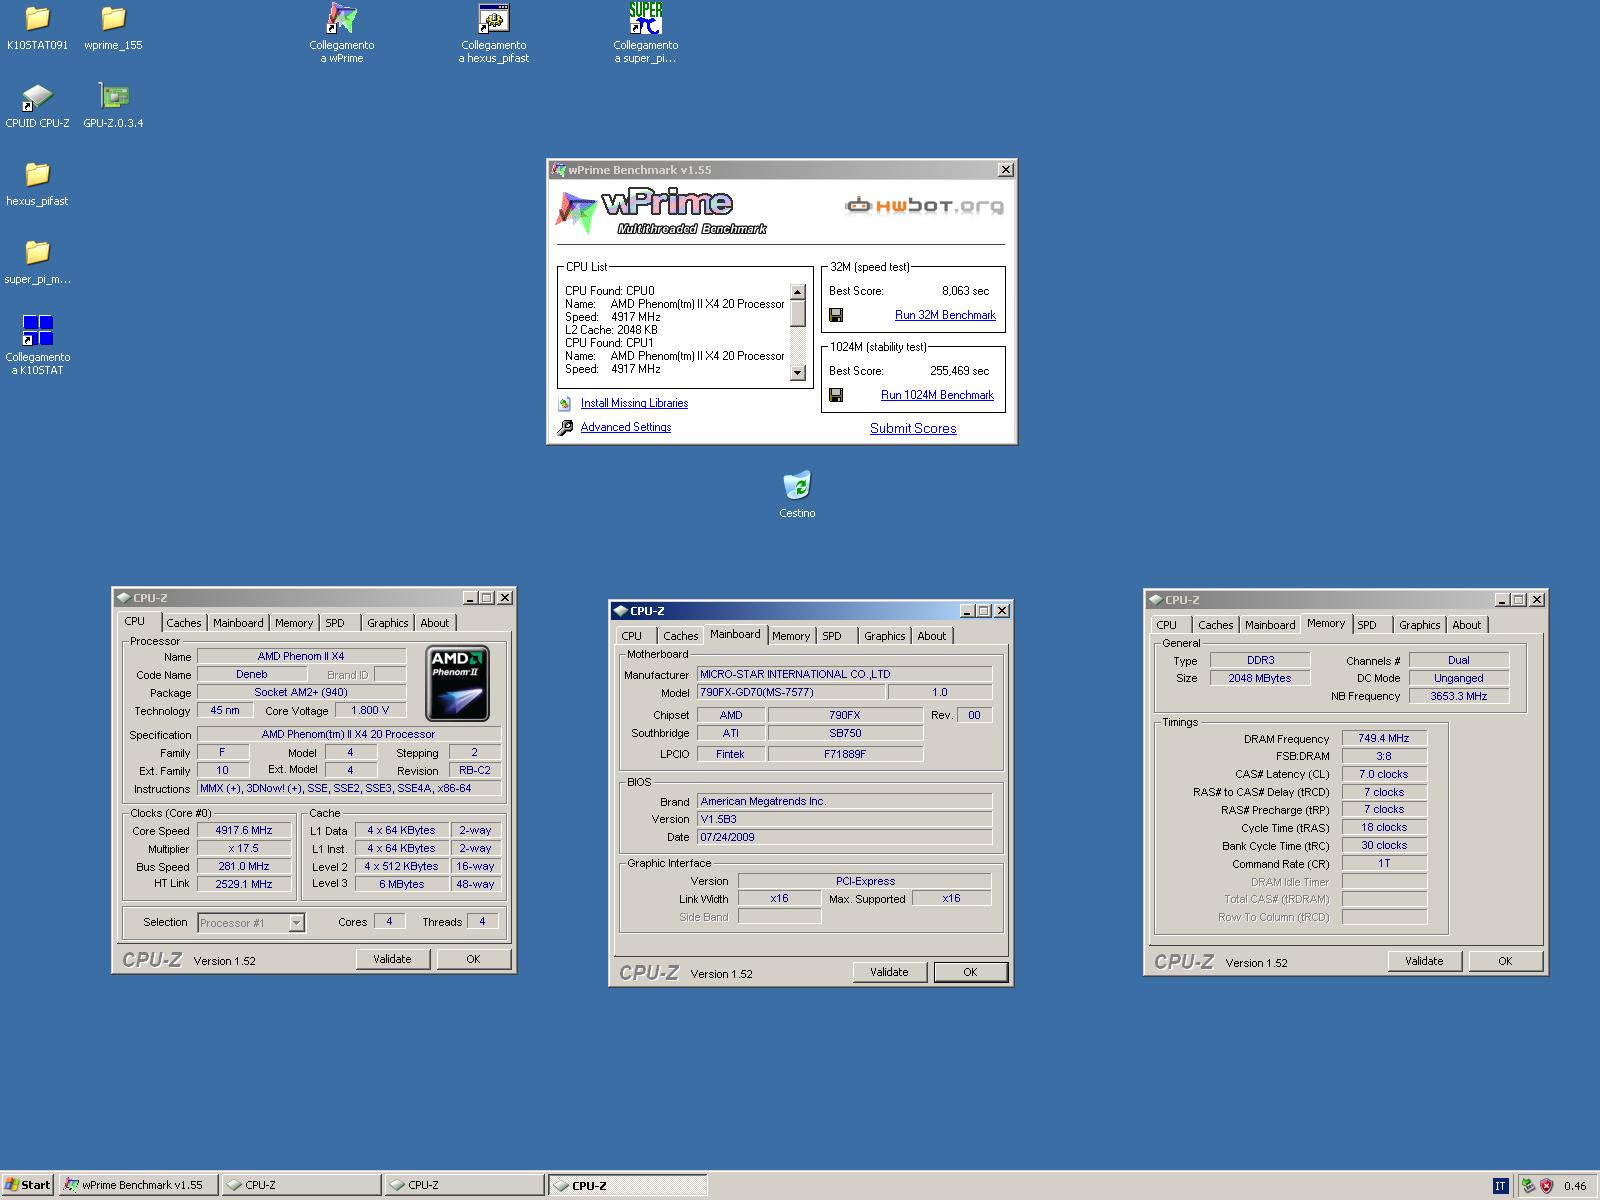This screenshot has height=1200, width=1600.
Task: Open About tab in left CPU-Z window
Action: [x=434, y=623]
